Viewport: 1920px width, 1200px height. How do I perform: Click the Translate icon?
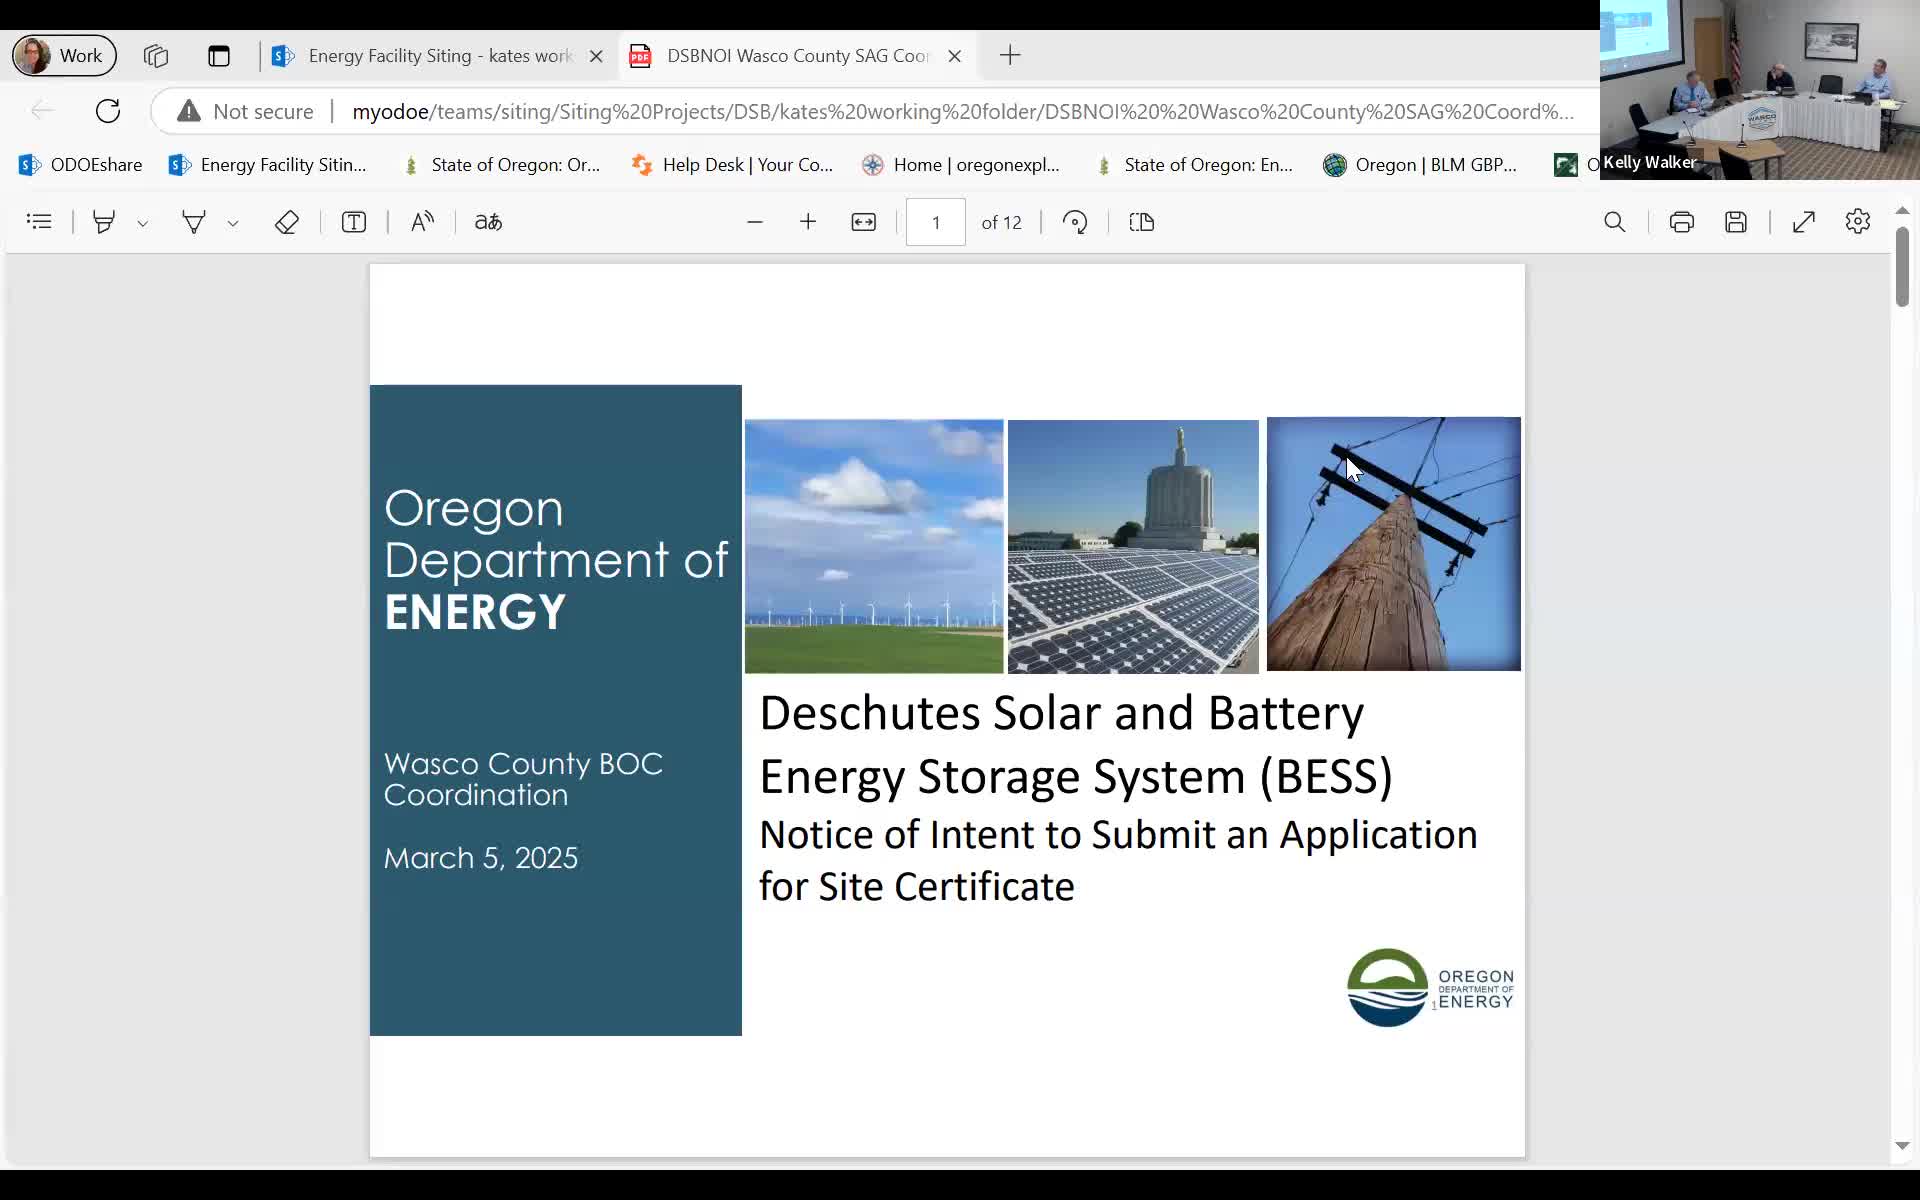pos(488,222)
